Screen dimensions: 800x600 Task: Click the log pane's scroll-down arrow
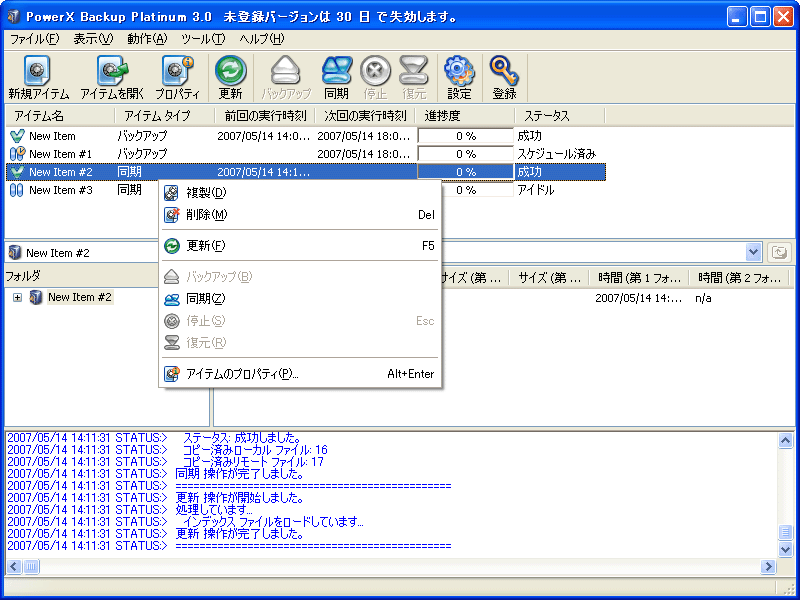786,549
